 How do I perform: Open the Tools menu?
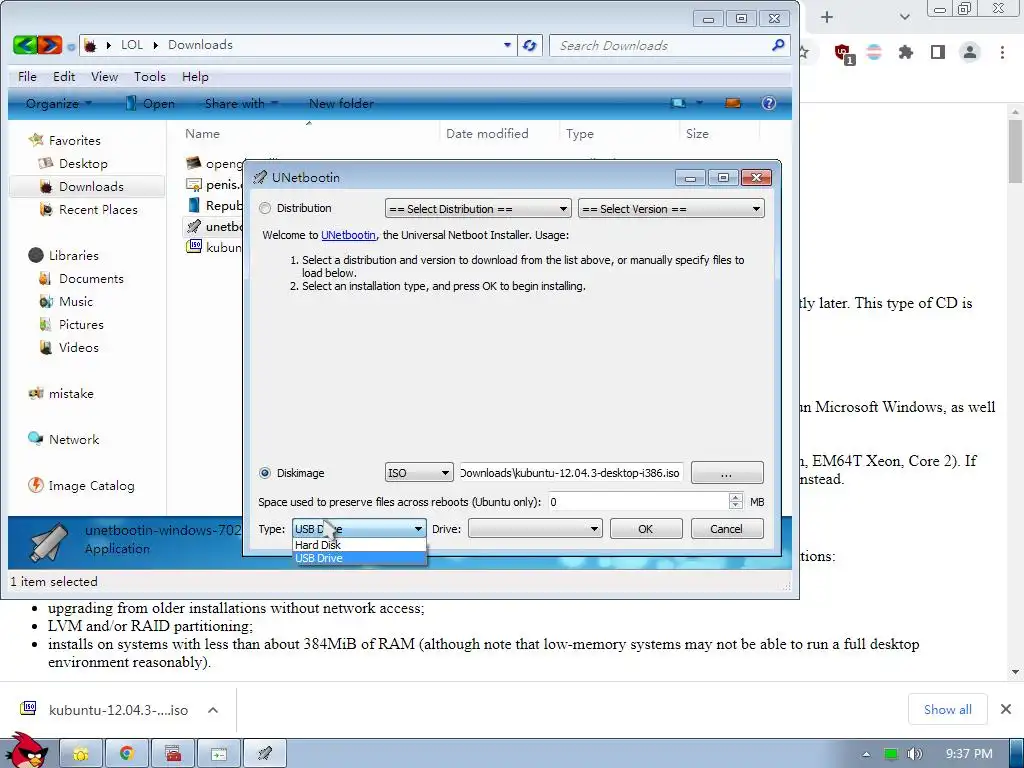(x=150, y=76)
